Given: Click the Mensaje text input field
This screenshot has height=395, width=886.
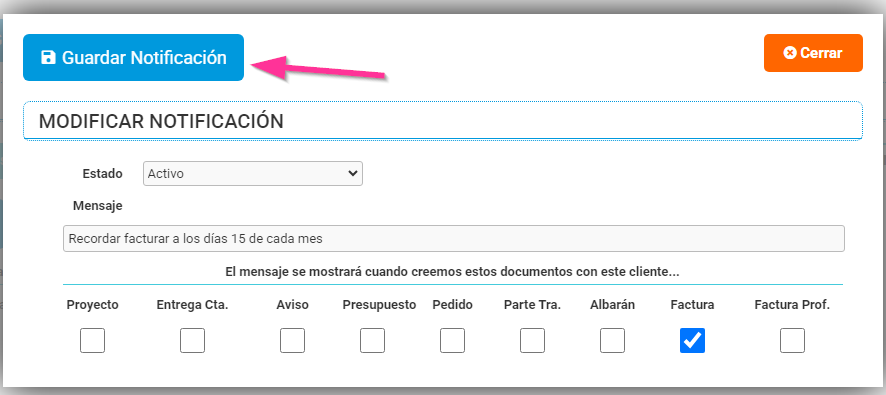Looking at the screenshot, I should coord(454,238).
